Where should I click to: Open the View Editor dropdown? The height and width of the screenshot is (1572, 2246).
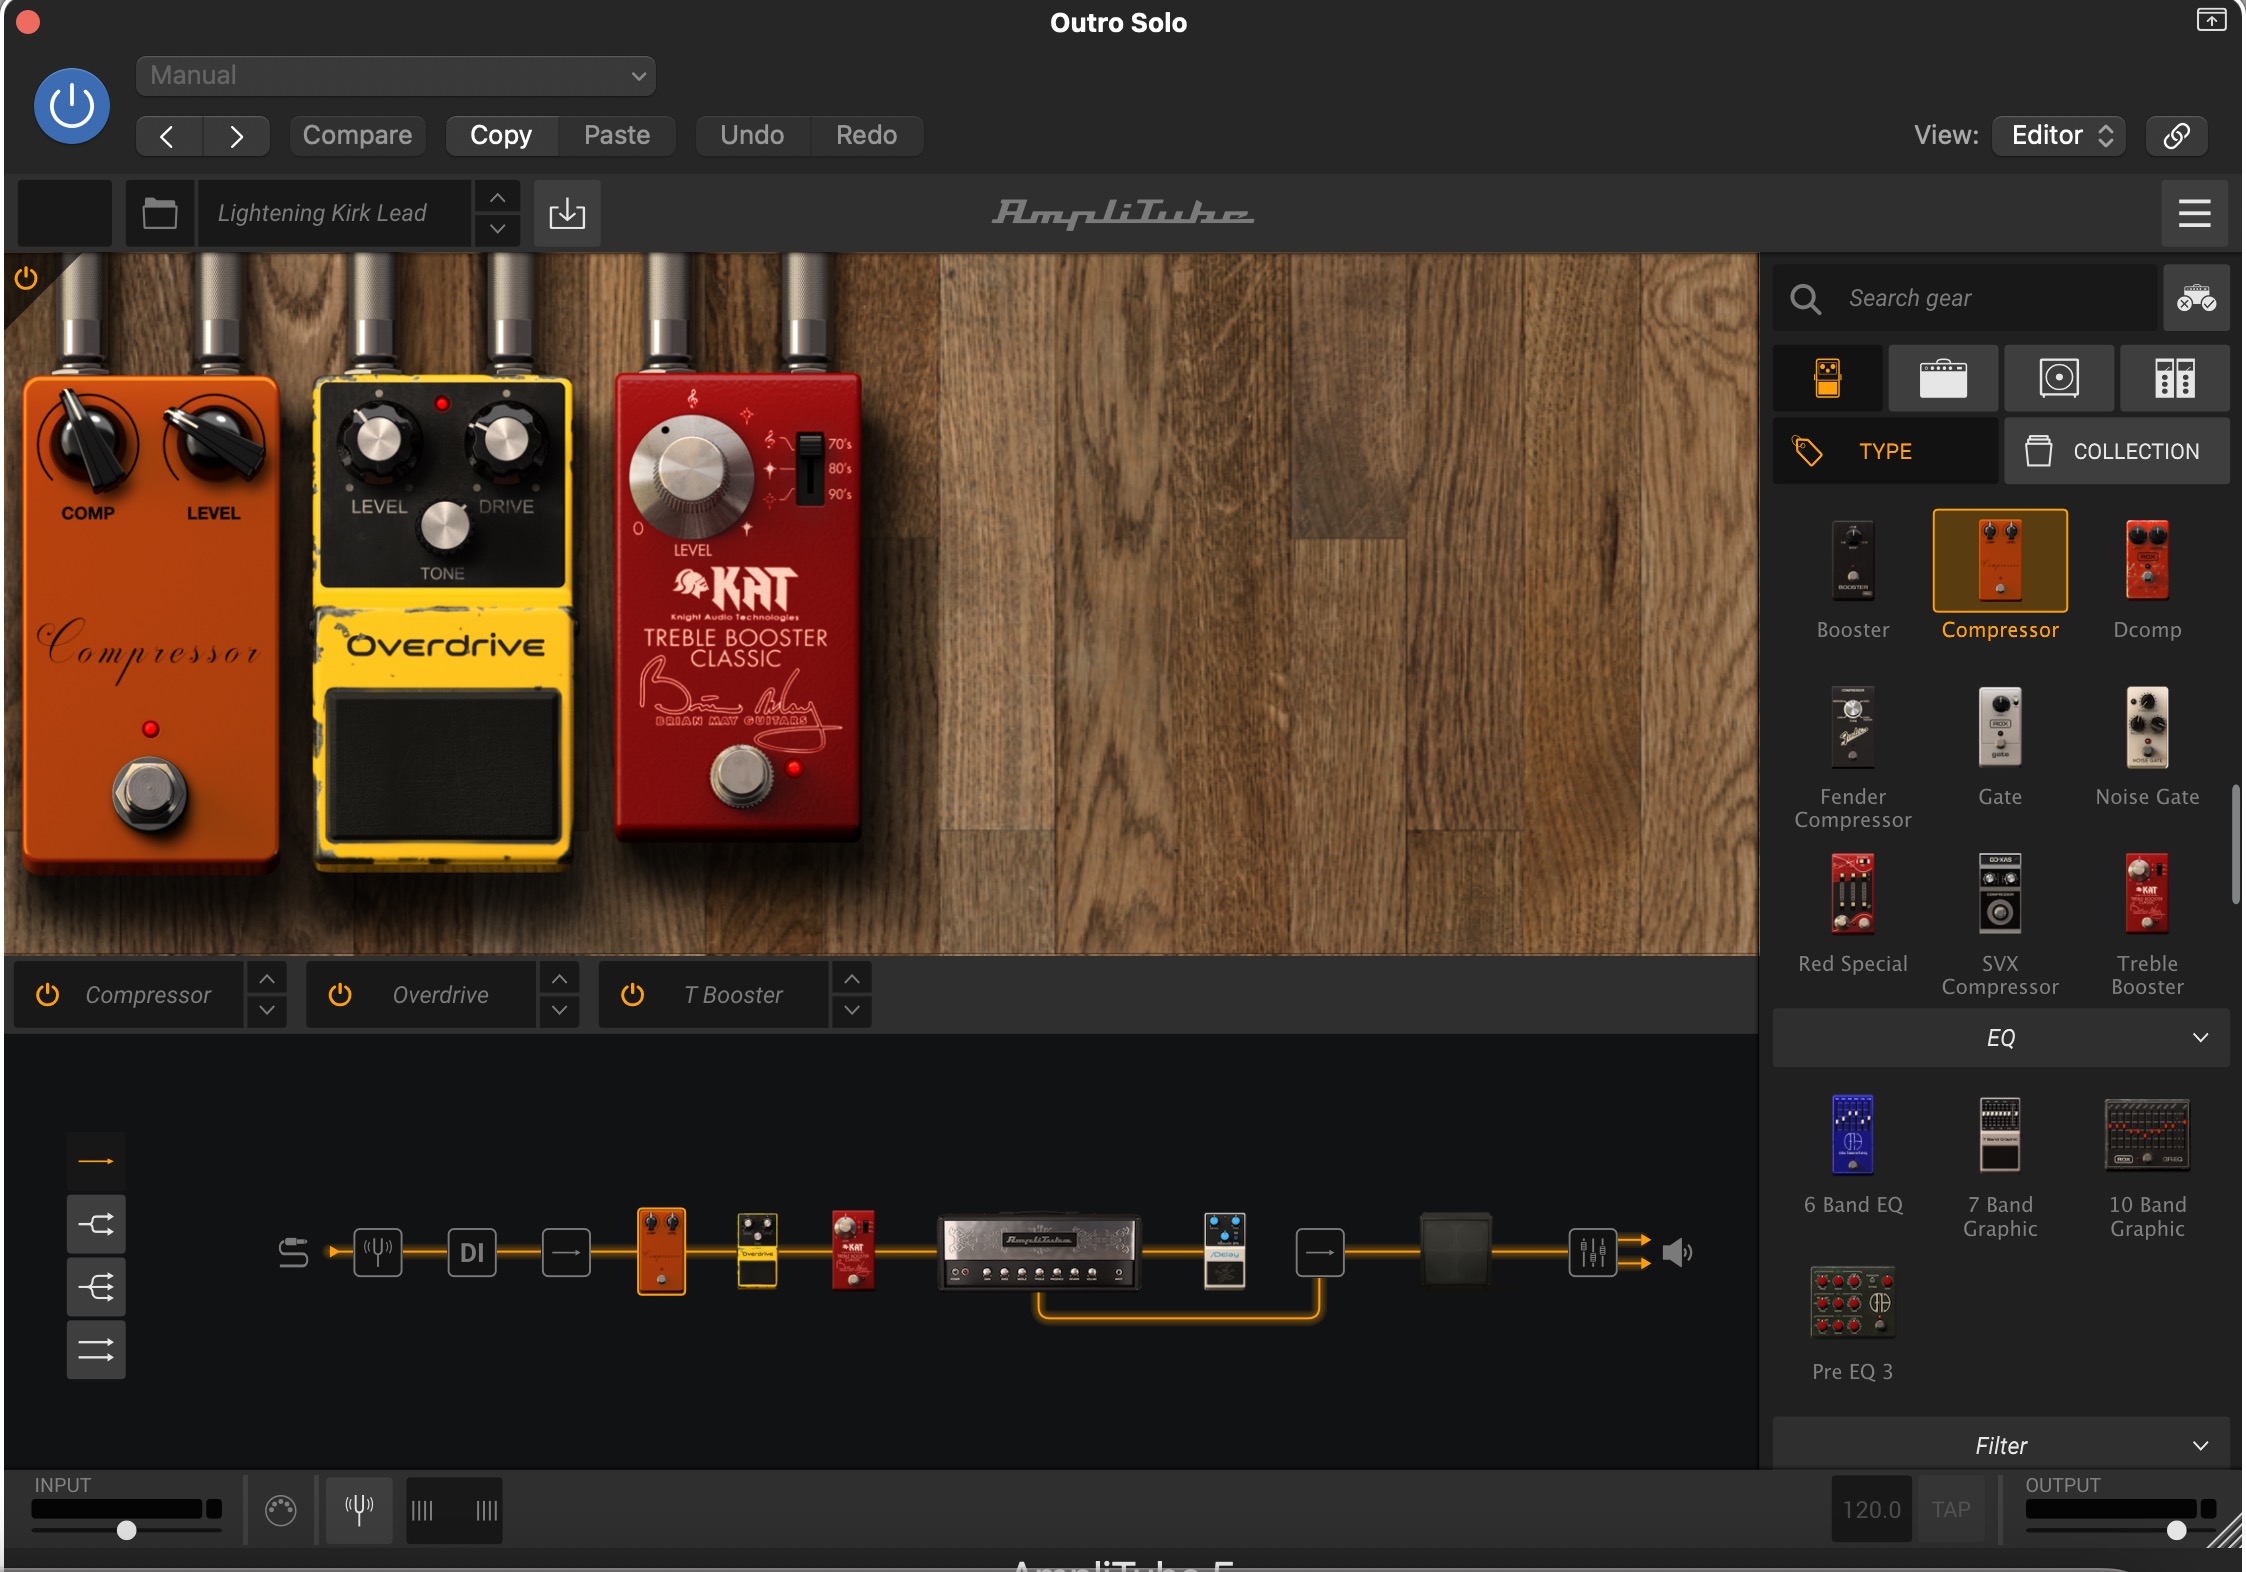tap(2059, 135)
